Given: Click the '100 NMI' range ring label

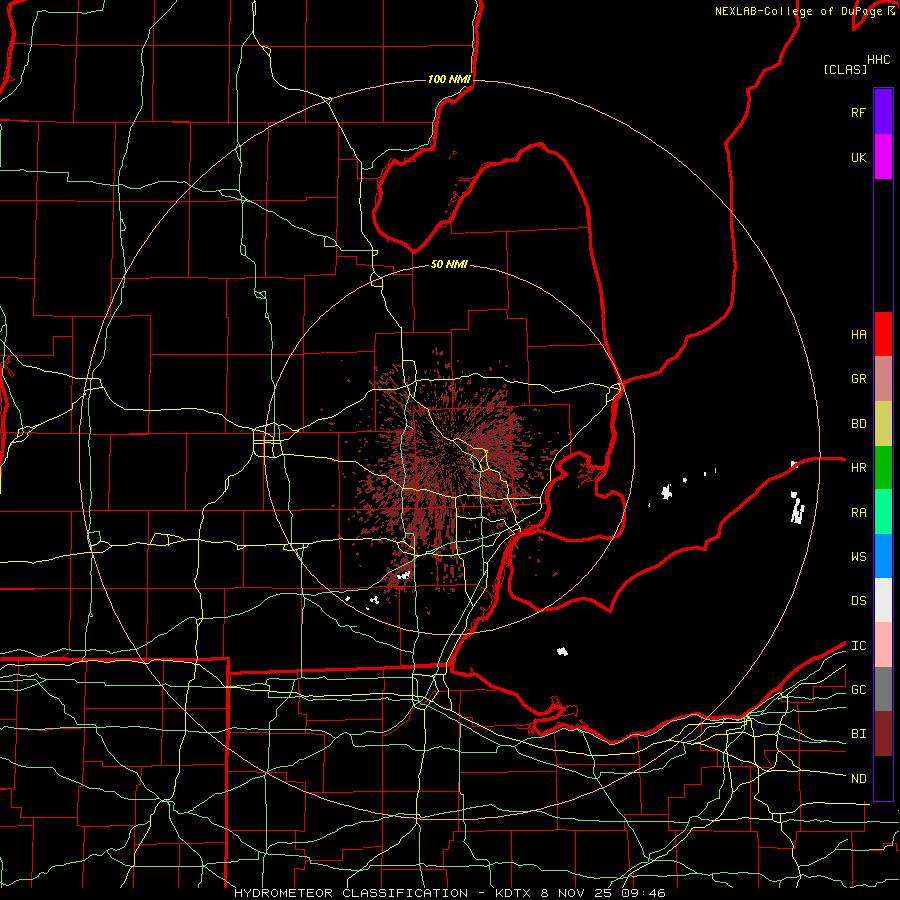Looking at the screenshot, I should coord(449,79).
